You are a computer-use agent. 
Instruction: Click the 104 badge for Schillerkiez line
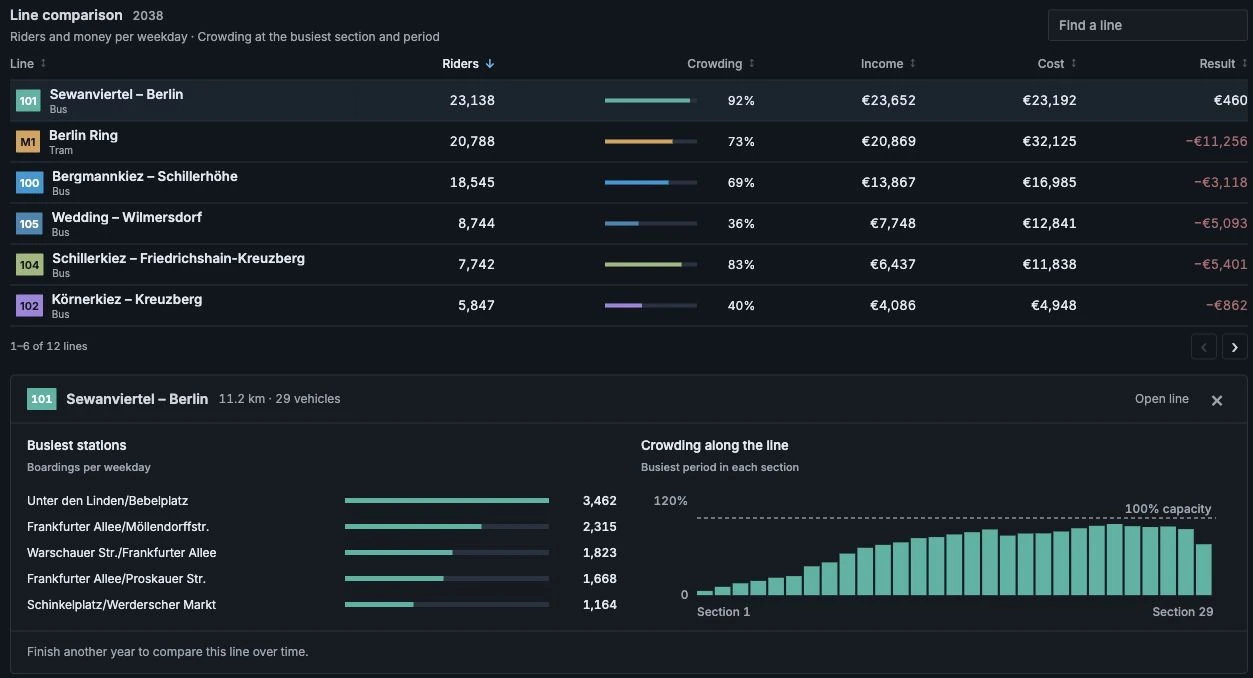point(30,265)
